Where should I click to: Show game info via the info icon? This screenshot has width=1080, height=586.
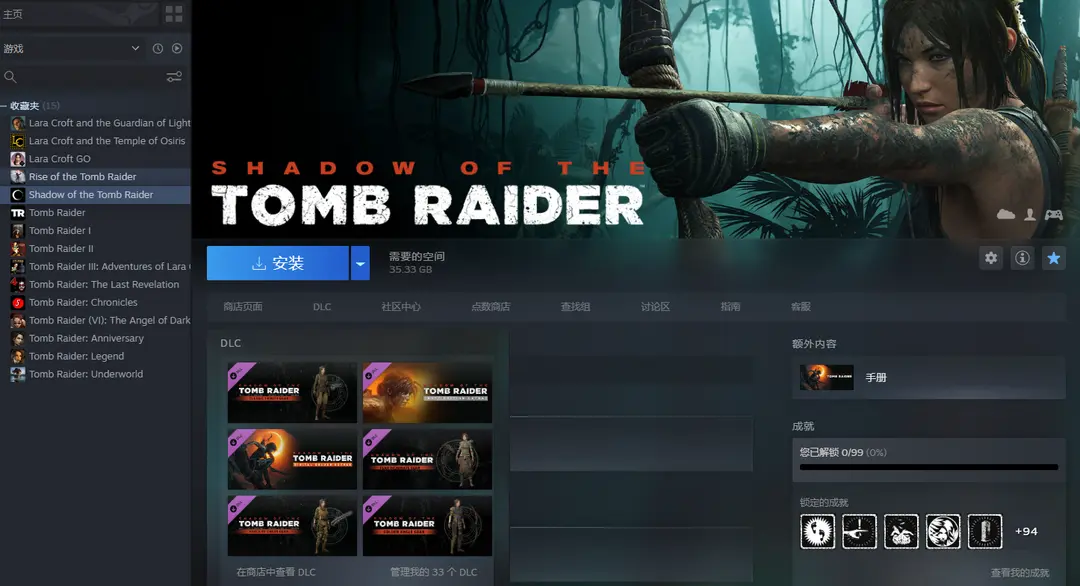pyautogui.click(x=1022, y=258)
